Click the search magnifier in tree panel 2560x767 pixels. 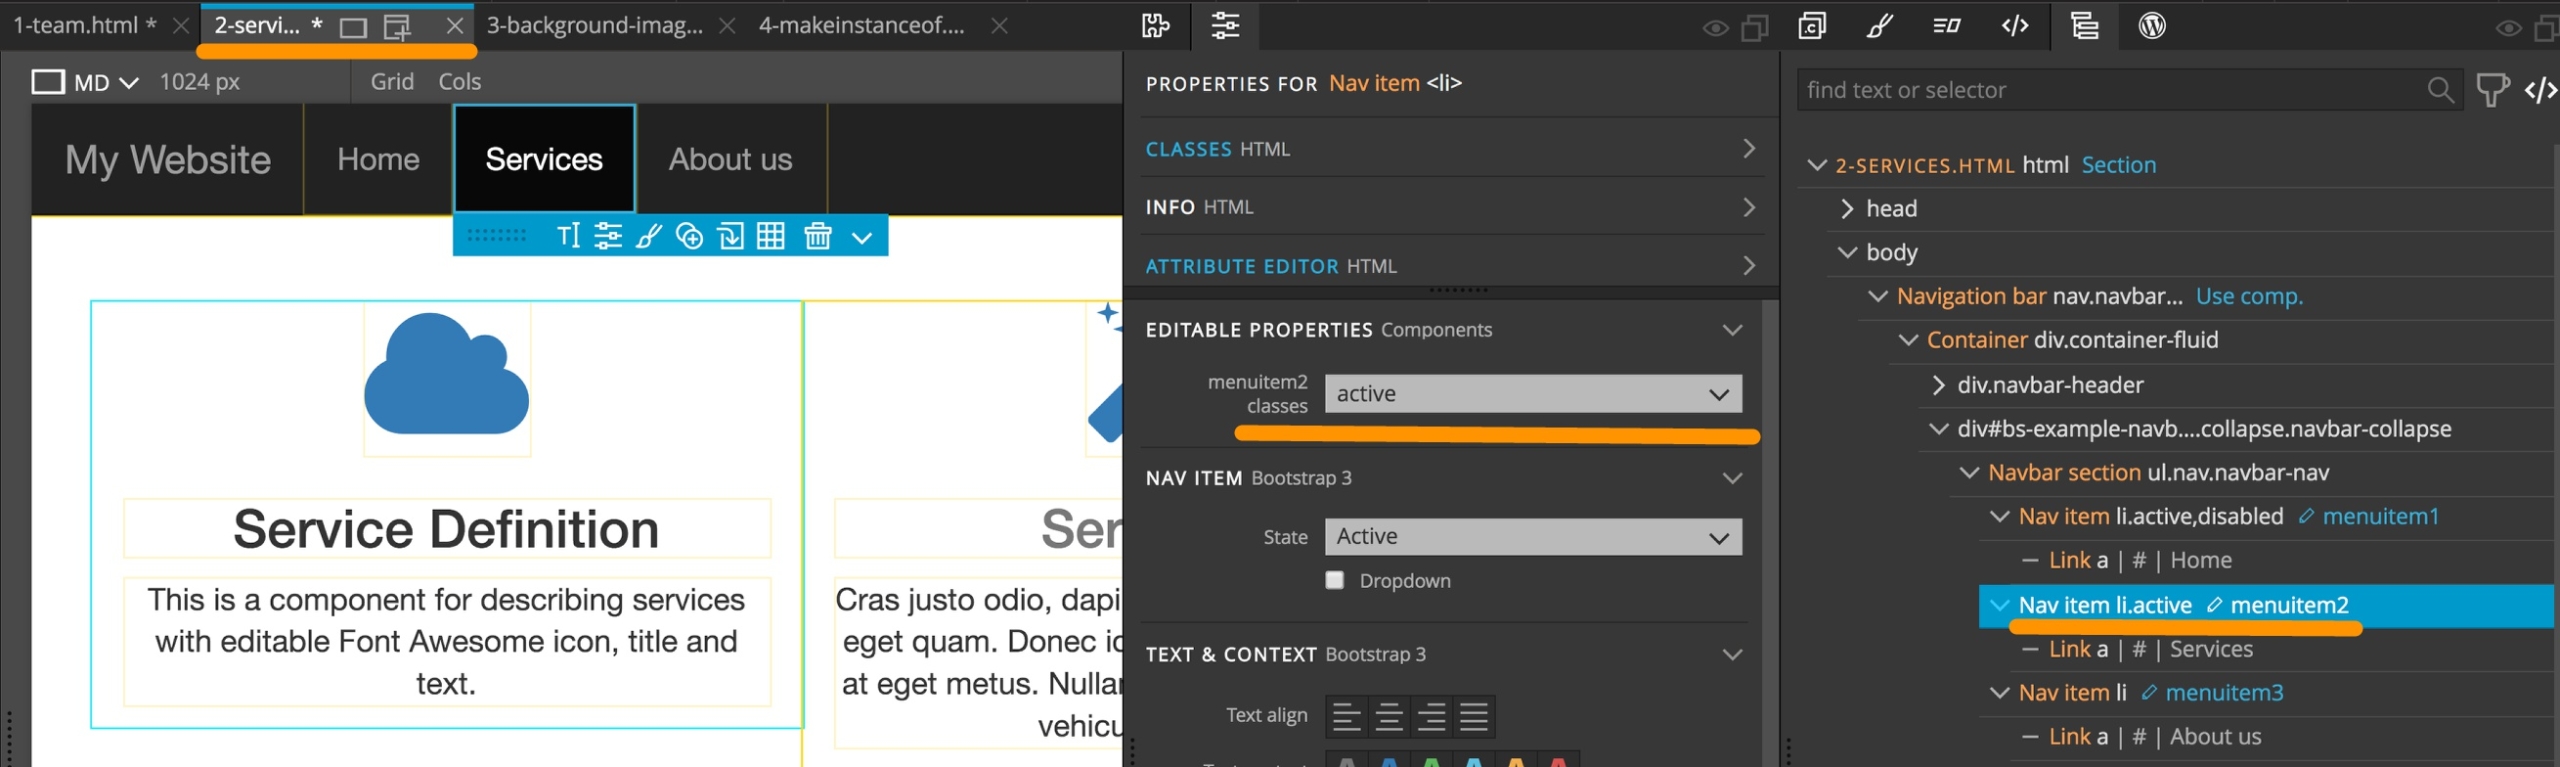pos(2440,90)
